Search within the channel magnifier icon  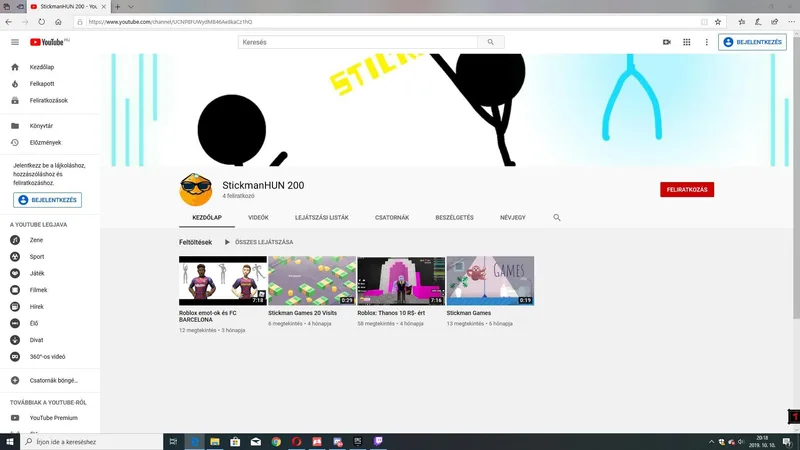click(557, 217)
